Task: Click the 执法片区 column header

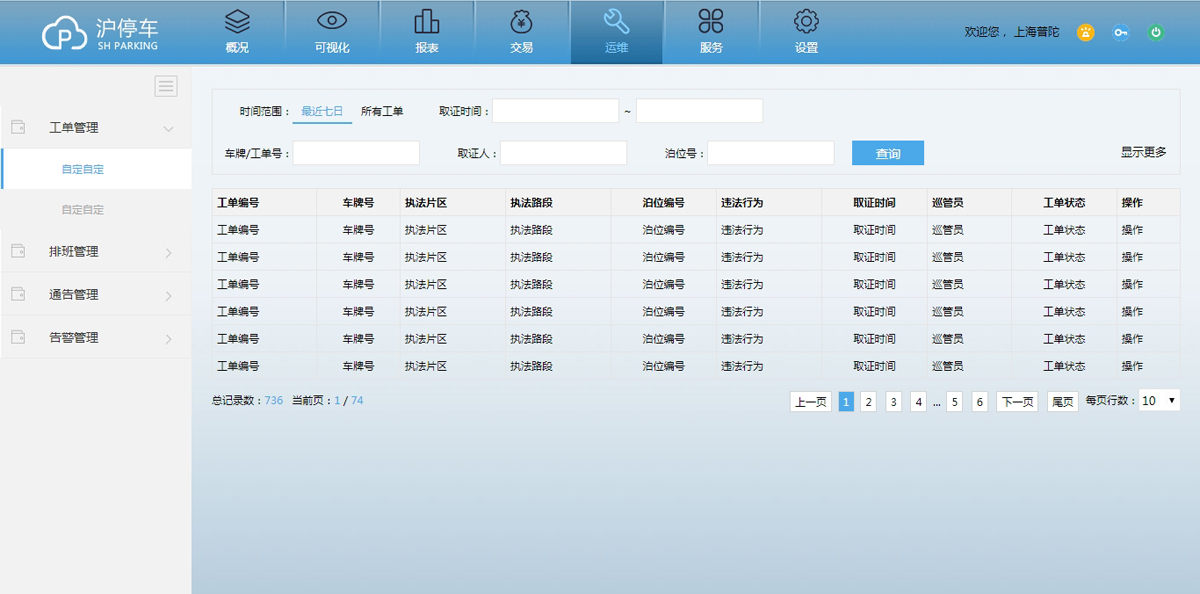Action: [426, 203]
